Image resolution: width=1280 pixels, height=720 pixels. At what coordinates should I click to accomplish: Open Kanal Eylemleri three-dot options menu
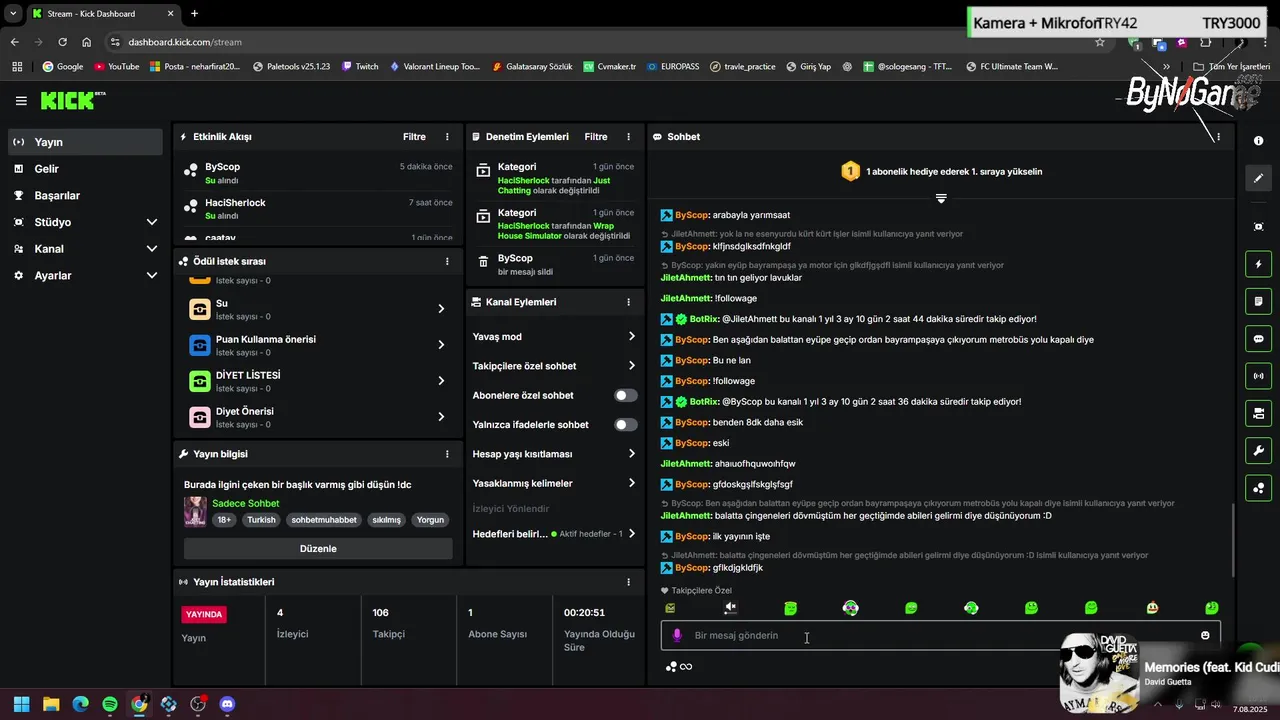628,302
